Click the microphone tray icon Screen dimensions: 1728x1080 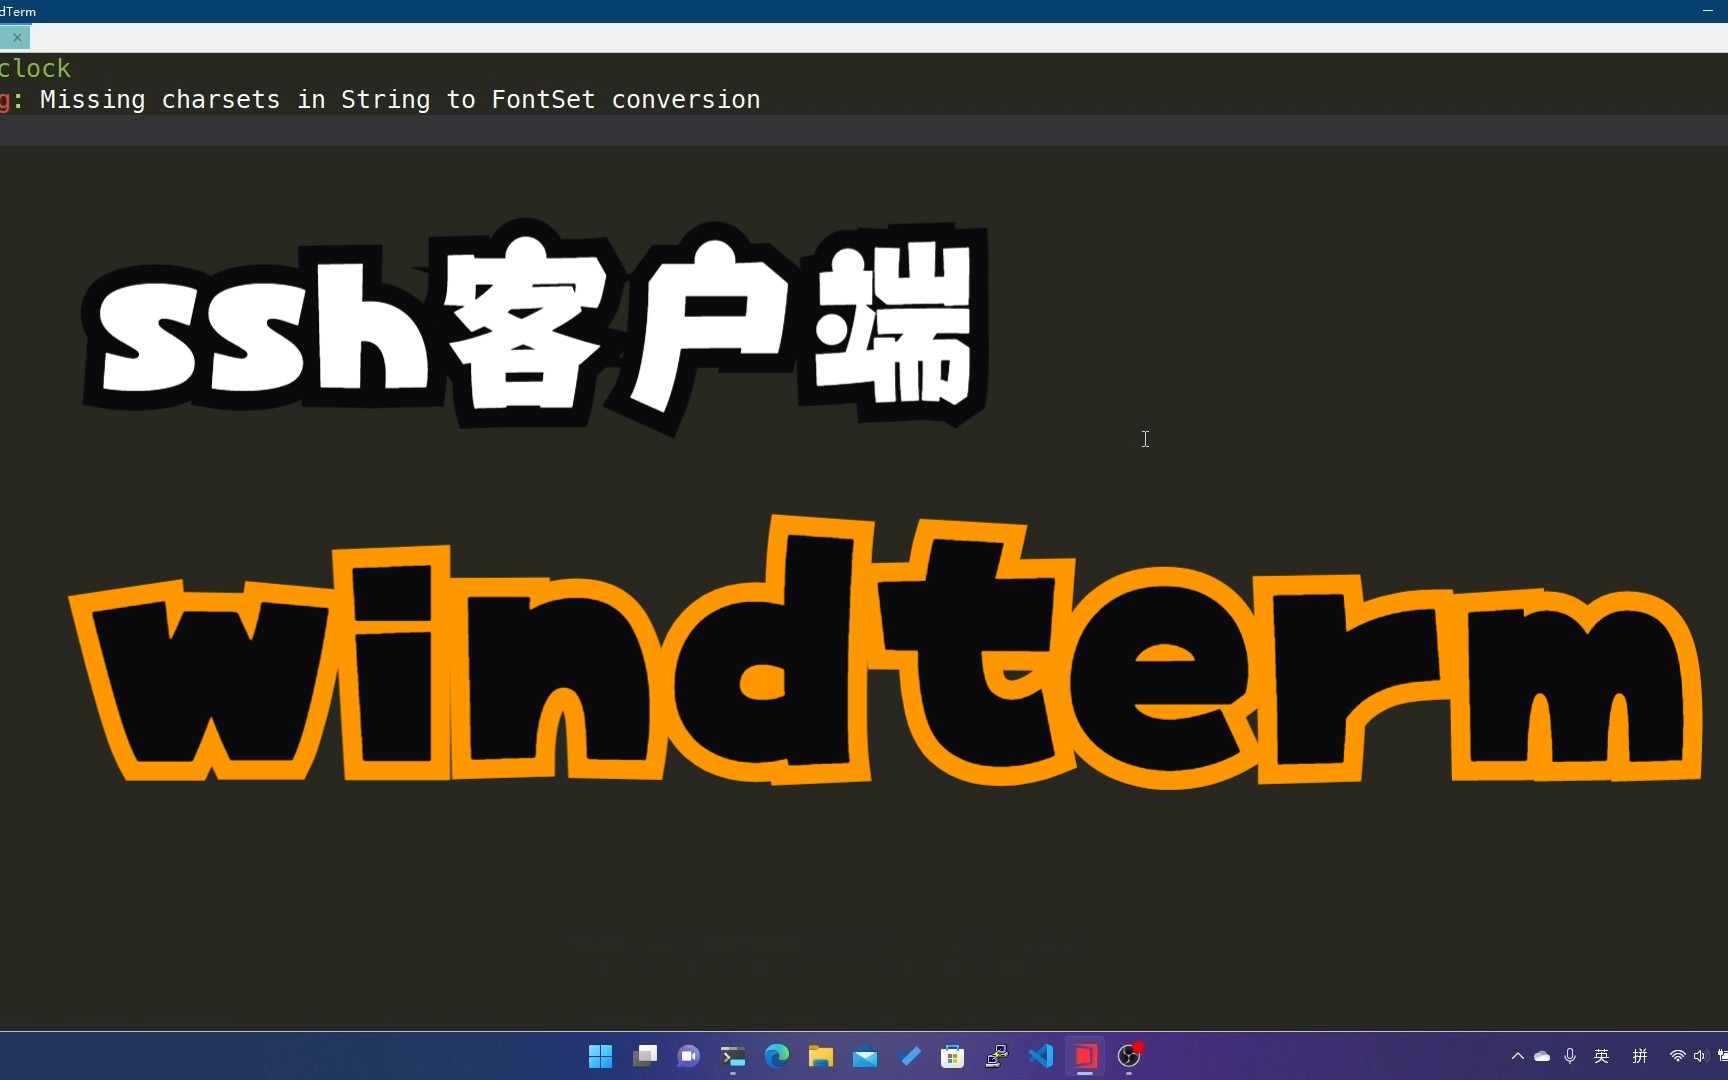(x=1570, y=1056)
